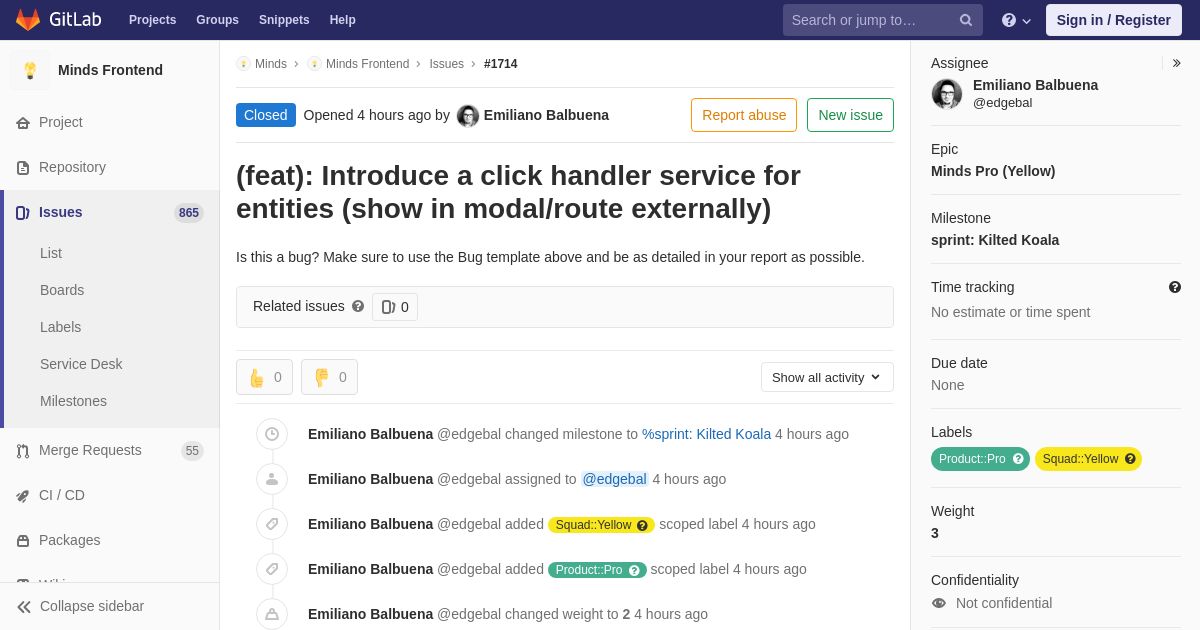Click the Project home icon

(x=23, y=123)
